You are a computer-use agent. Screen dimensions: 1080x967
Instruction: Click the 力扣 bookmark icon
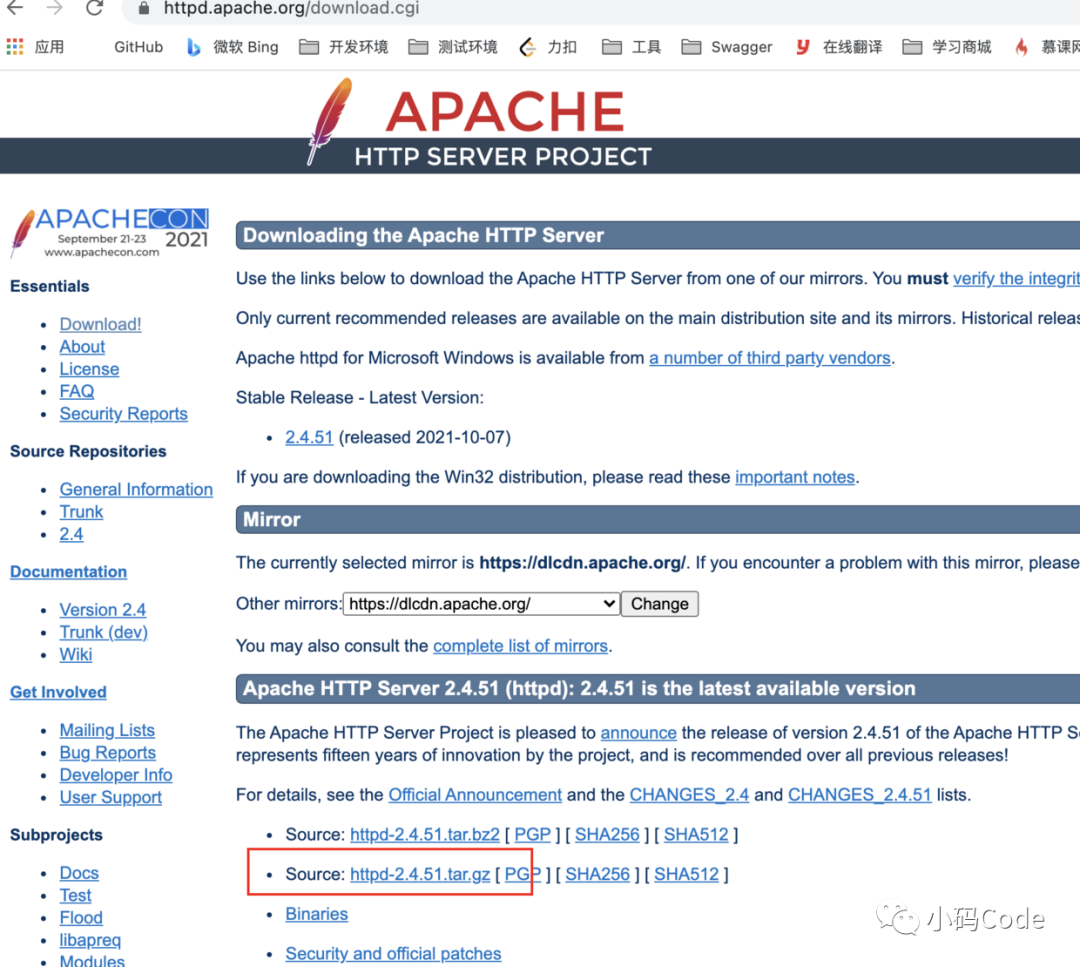tap(527, 46)
